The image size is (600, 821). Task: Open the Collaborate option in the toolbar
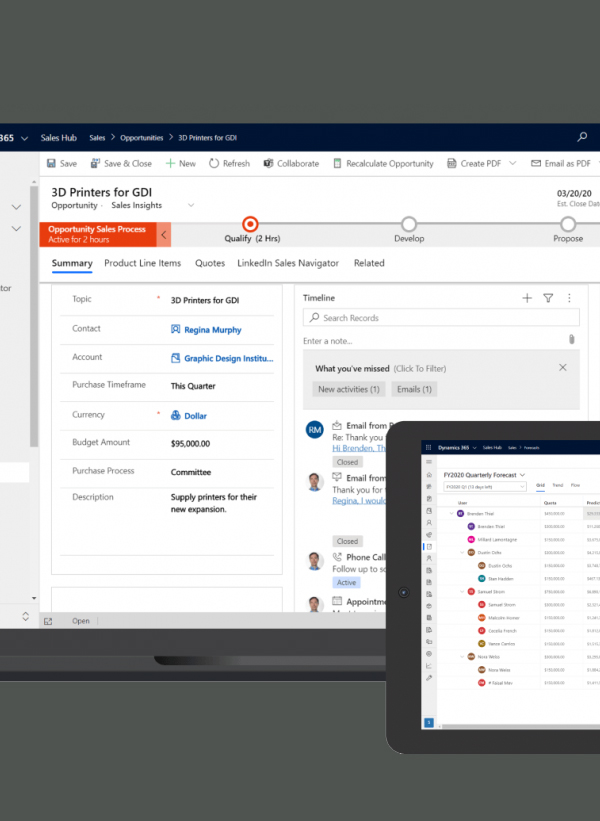291,163
